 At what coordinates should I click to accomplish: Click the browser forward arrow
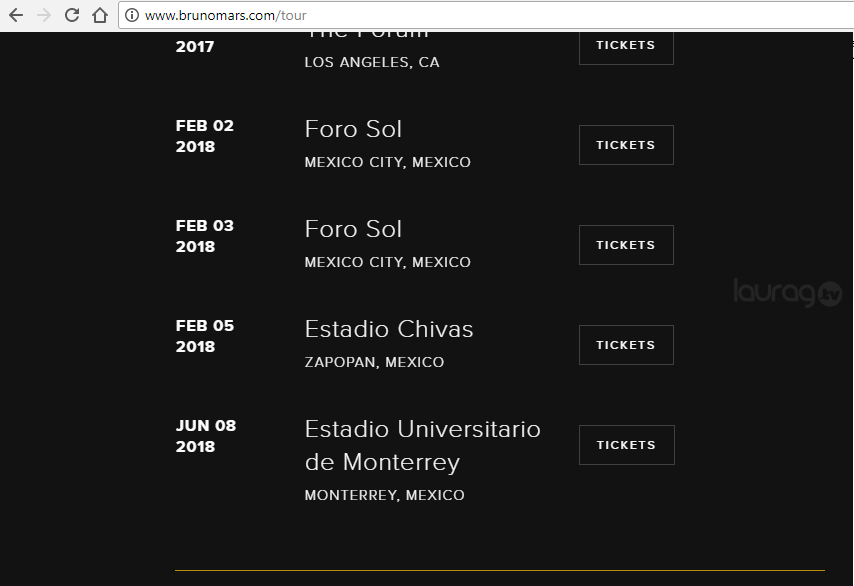44,15
